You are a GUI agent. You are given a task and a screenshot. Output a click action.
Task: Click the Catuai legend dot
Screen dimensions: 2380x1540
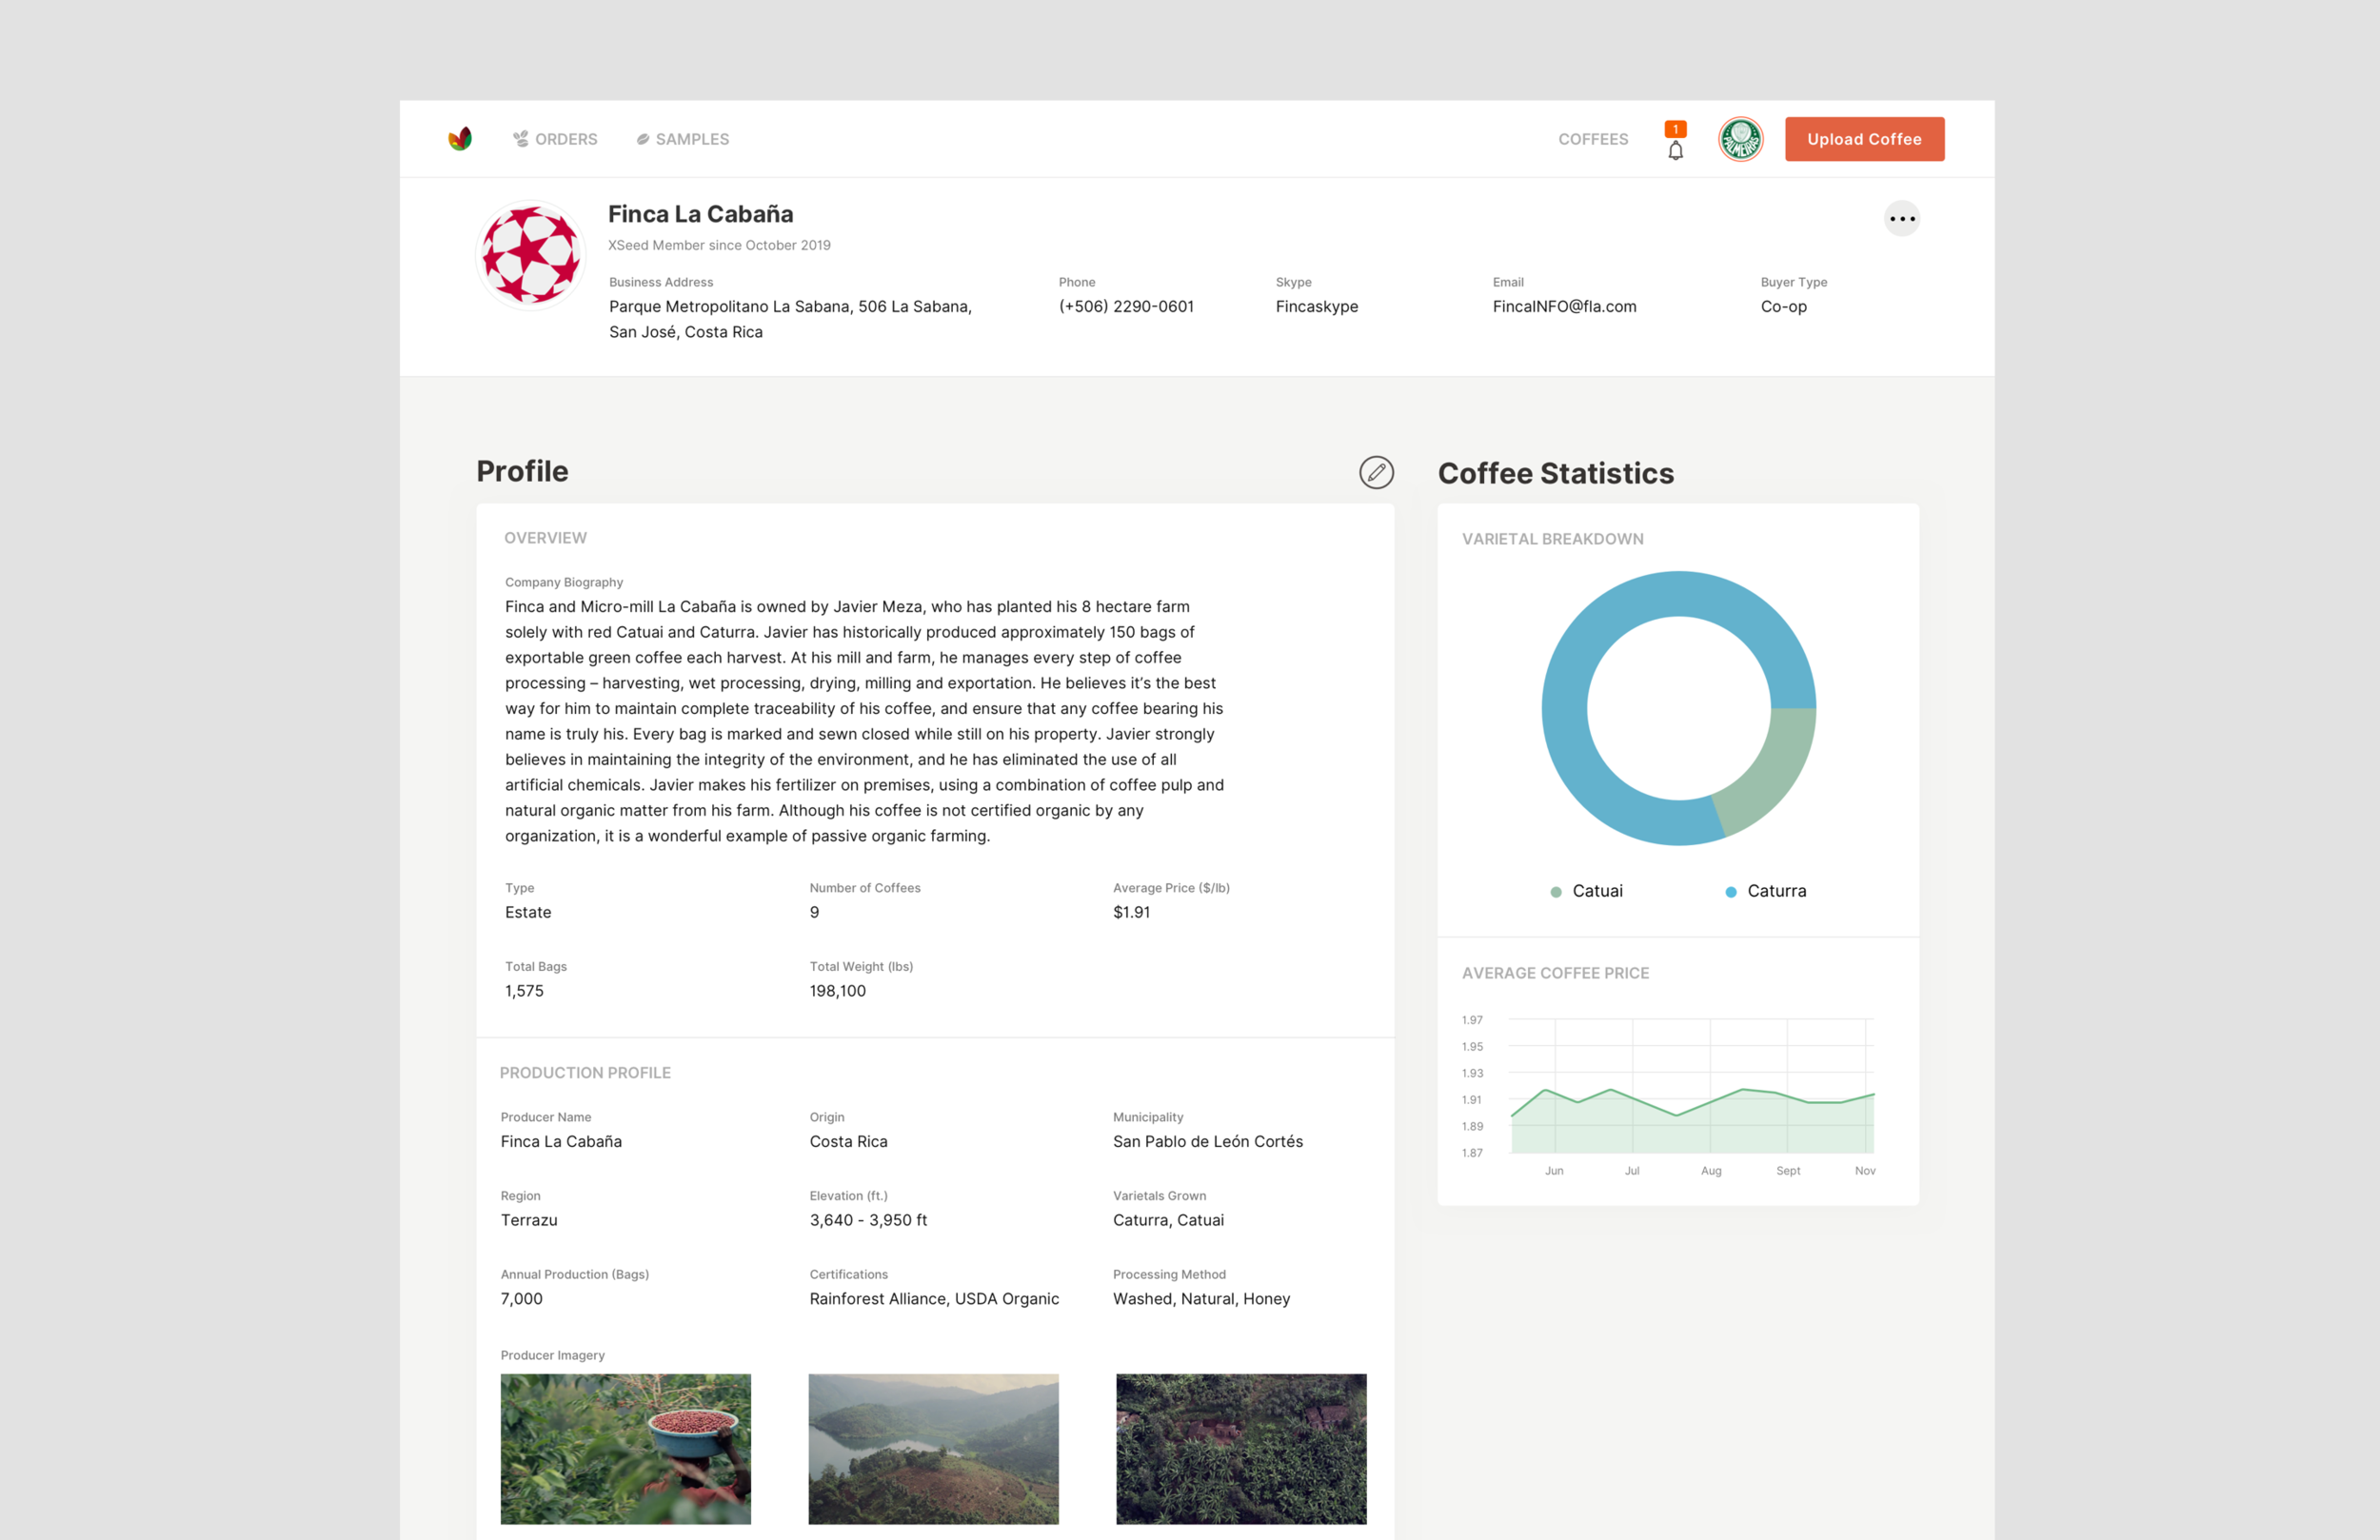(x=1556, y=892)
